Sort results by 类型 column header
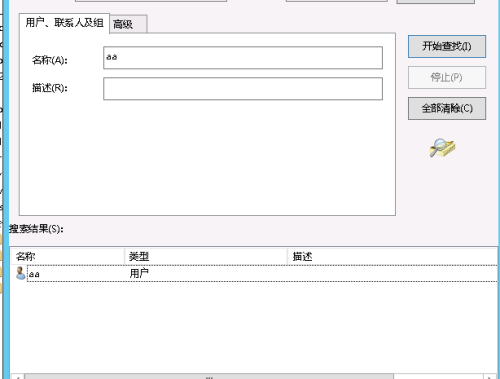This screenshot has height=379, width=500. tap(206, 256)
